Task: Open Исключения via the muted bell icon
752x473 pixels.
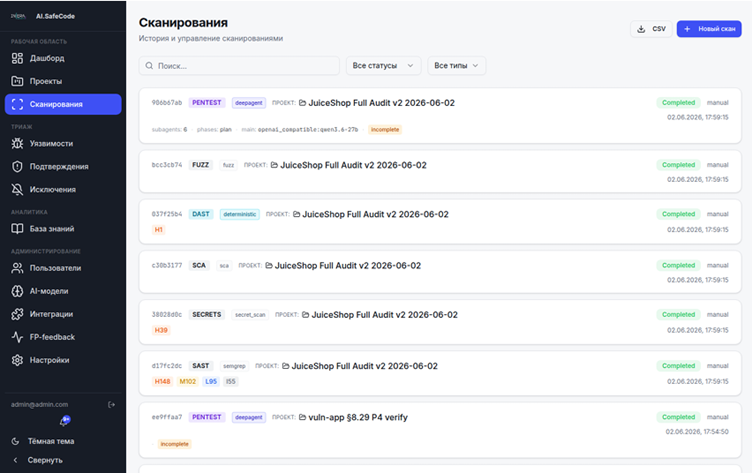Action: pos(17,189)
